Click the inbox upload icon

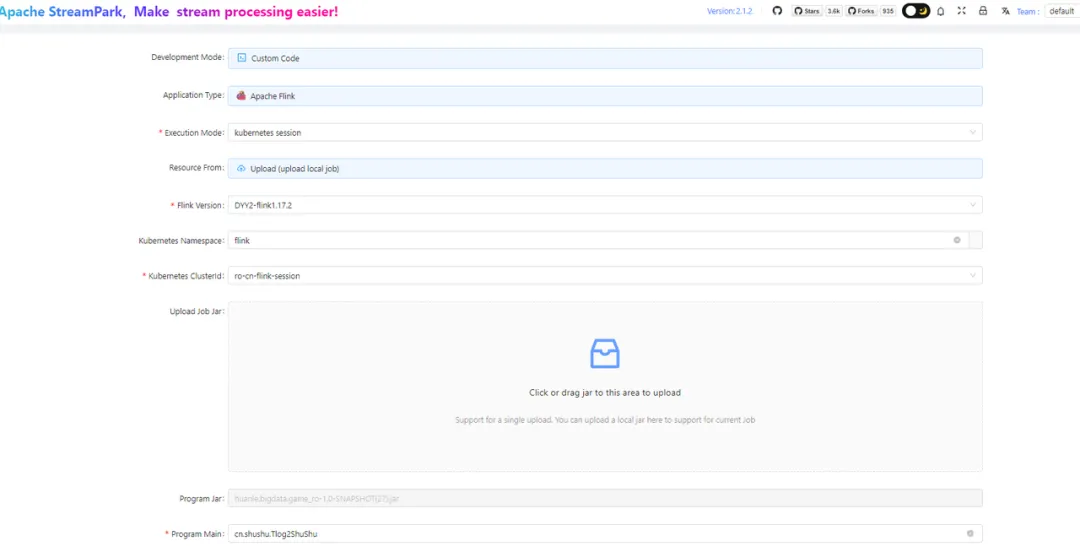(605, 353)
